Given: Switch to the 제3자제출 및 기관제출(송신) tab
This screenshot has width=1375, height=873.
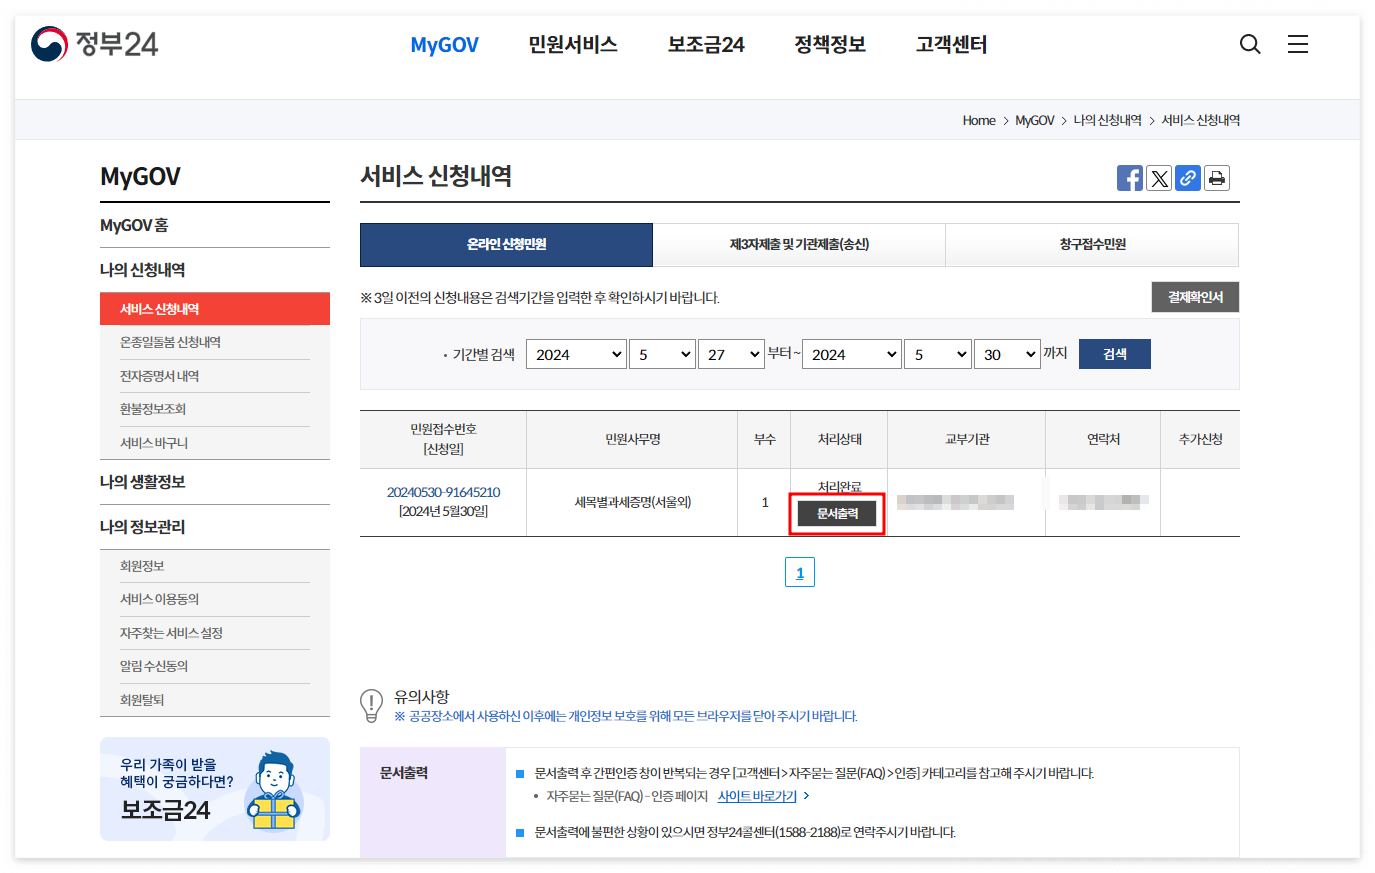Looking at the screenshot, I should (798, 245).
